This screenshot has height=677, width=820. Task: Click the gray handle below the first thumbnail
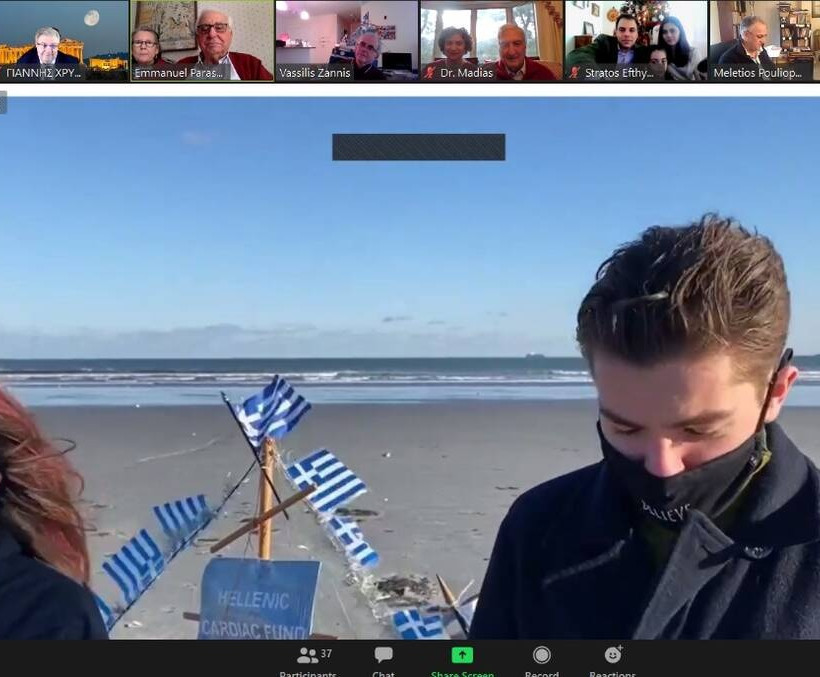3,102
